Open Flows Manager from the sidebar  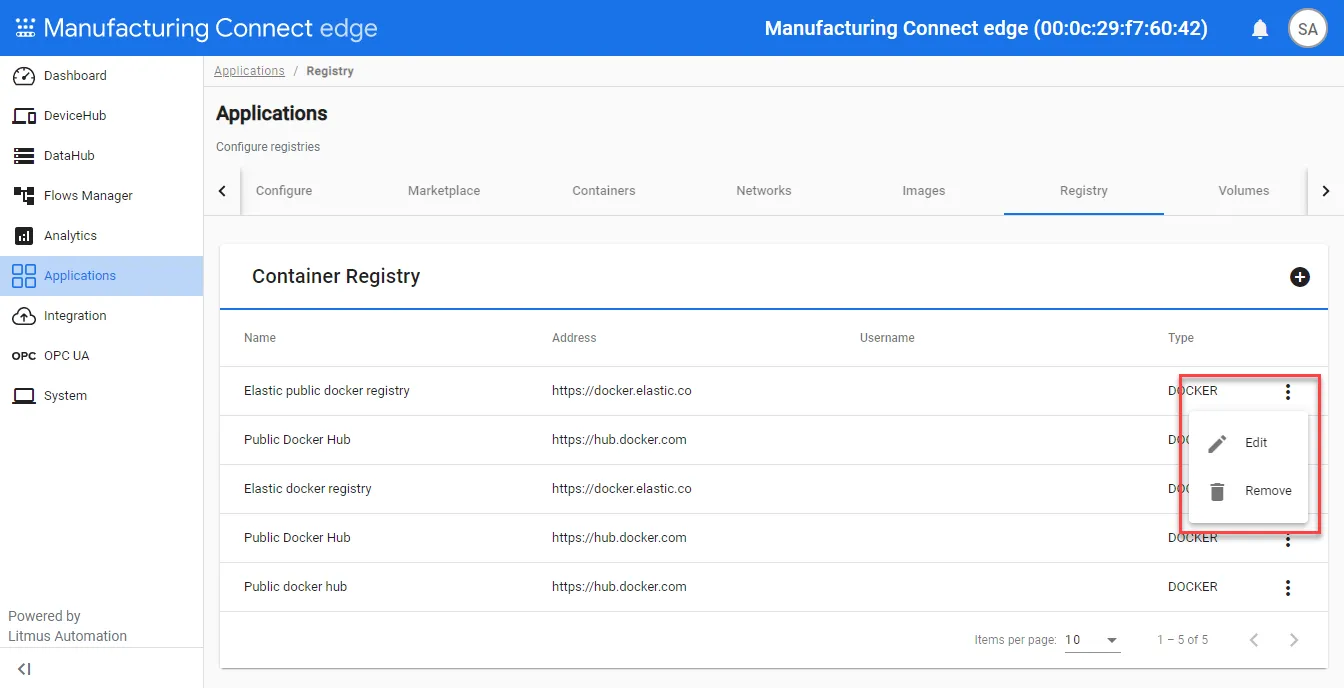pos(101,196)
